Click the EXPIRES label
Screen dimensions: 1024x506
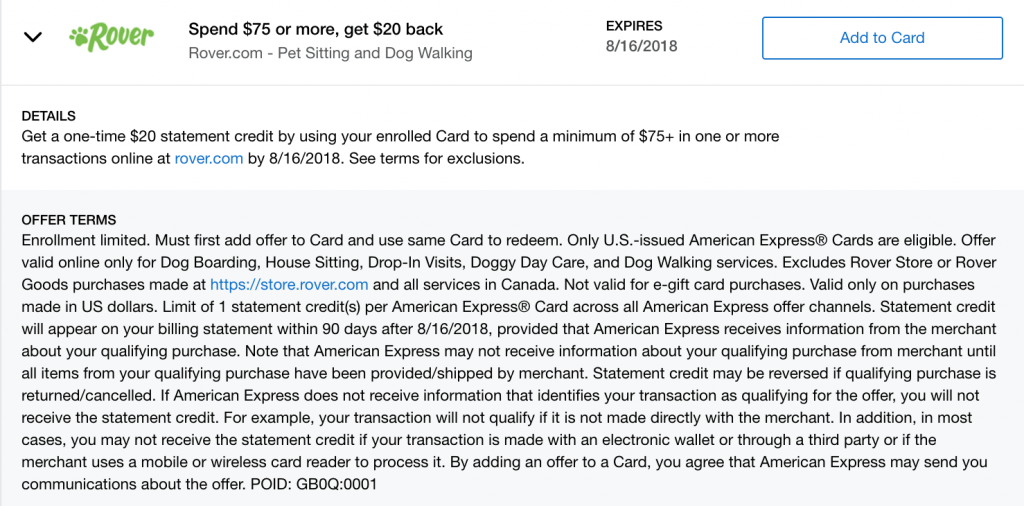(634, 26)
